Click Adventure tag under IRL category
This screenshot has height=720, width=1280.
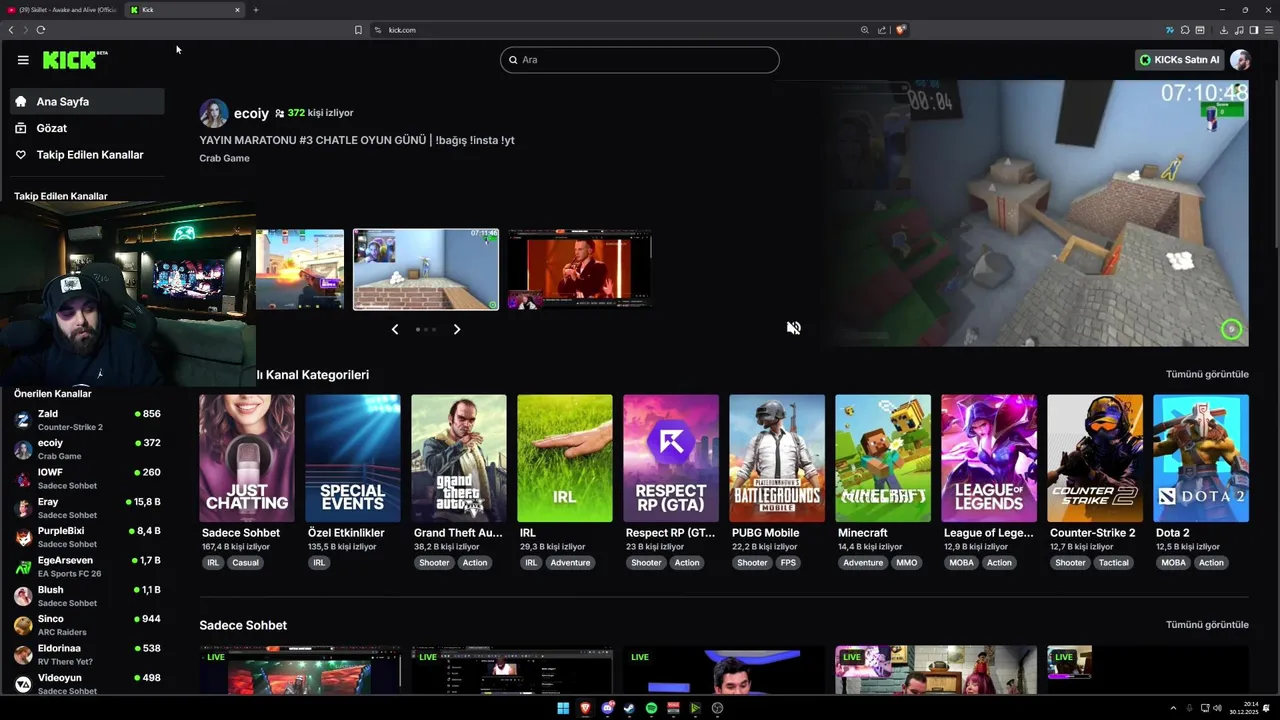tap(570, 563)
